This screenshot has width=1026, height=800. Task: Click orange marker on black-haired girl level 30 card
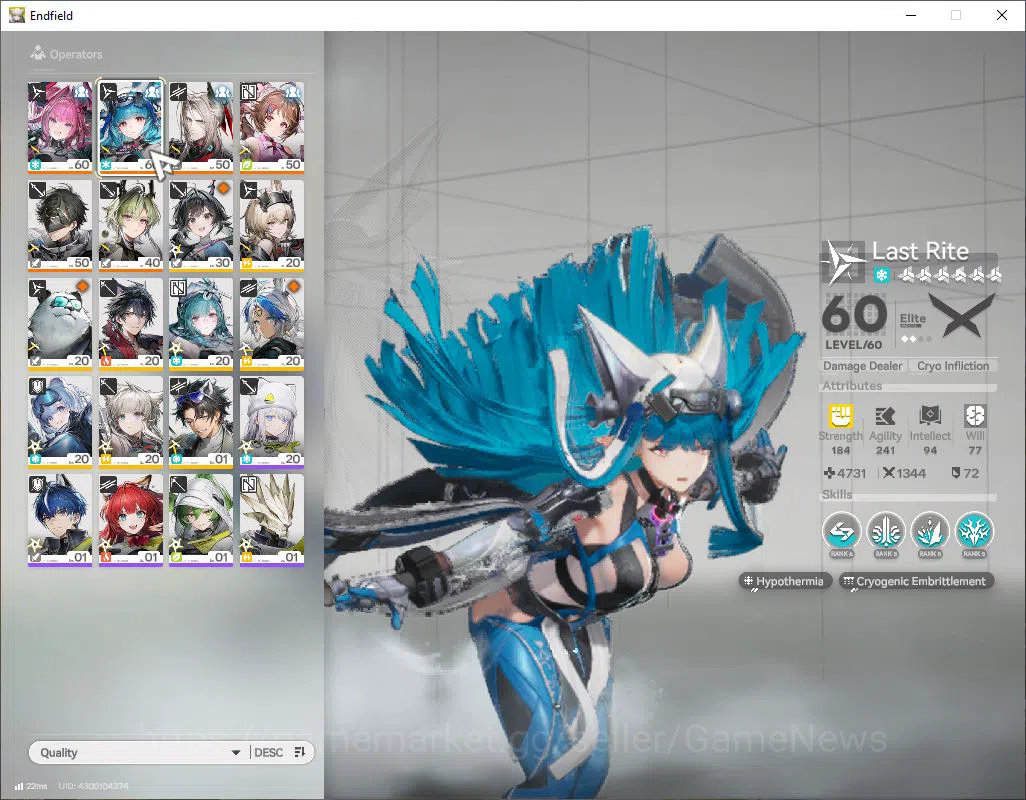point(223,189)
